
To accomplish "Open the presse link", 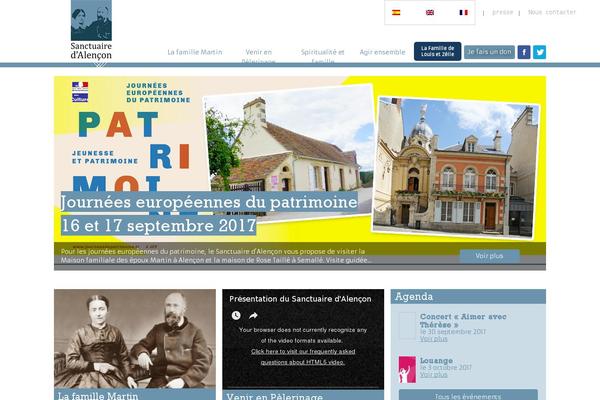I will click(x=502, y=12).
